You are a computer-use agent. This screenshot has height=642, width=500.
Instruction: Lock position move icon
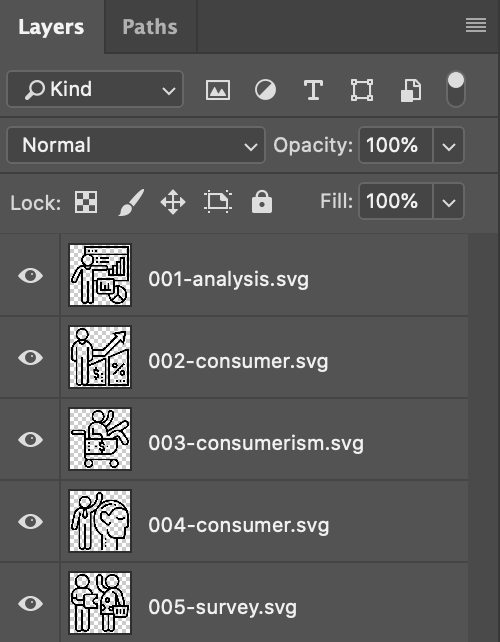pos(173,202)
